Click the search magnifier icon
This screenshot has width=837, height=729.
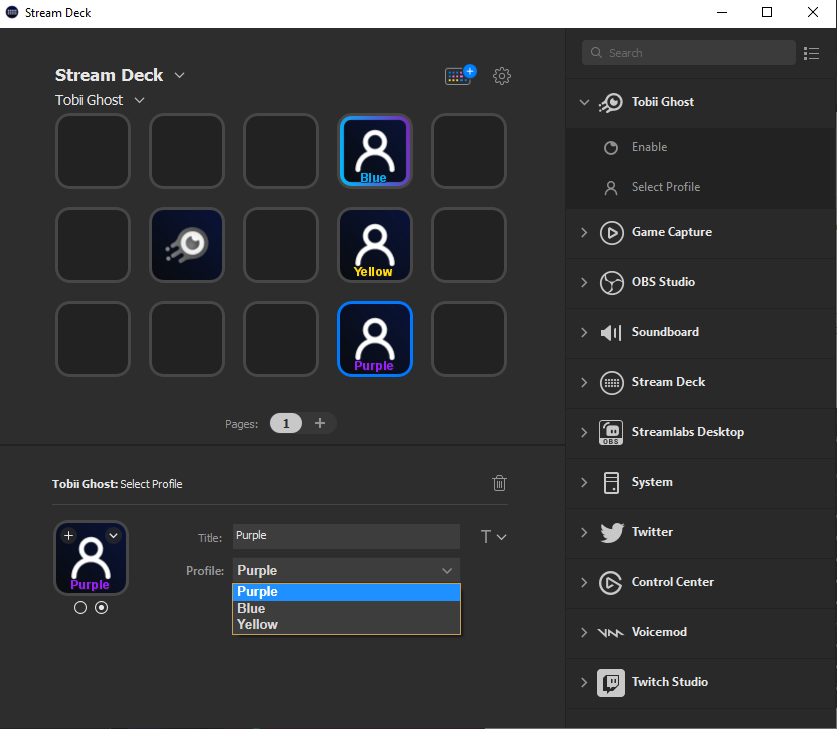click(596, 52)
